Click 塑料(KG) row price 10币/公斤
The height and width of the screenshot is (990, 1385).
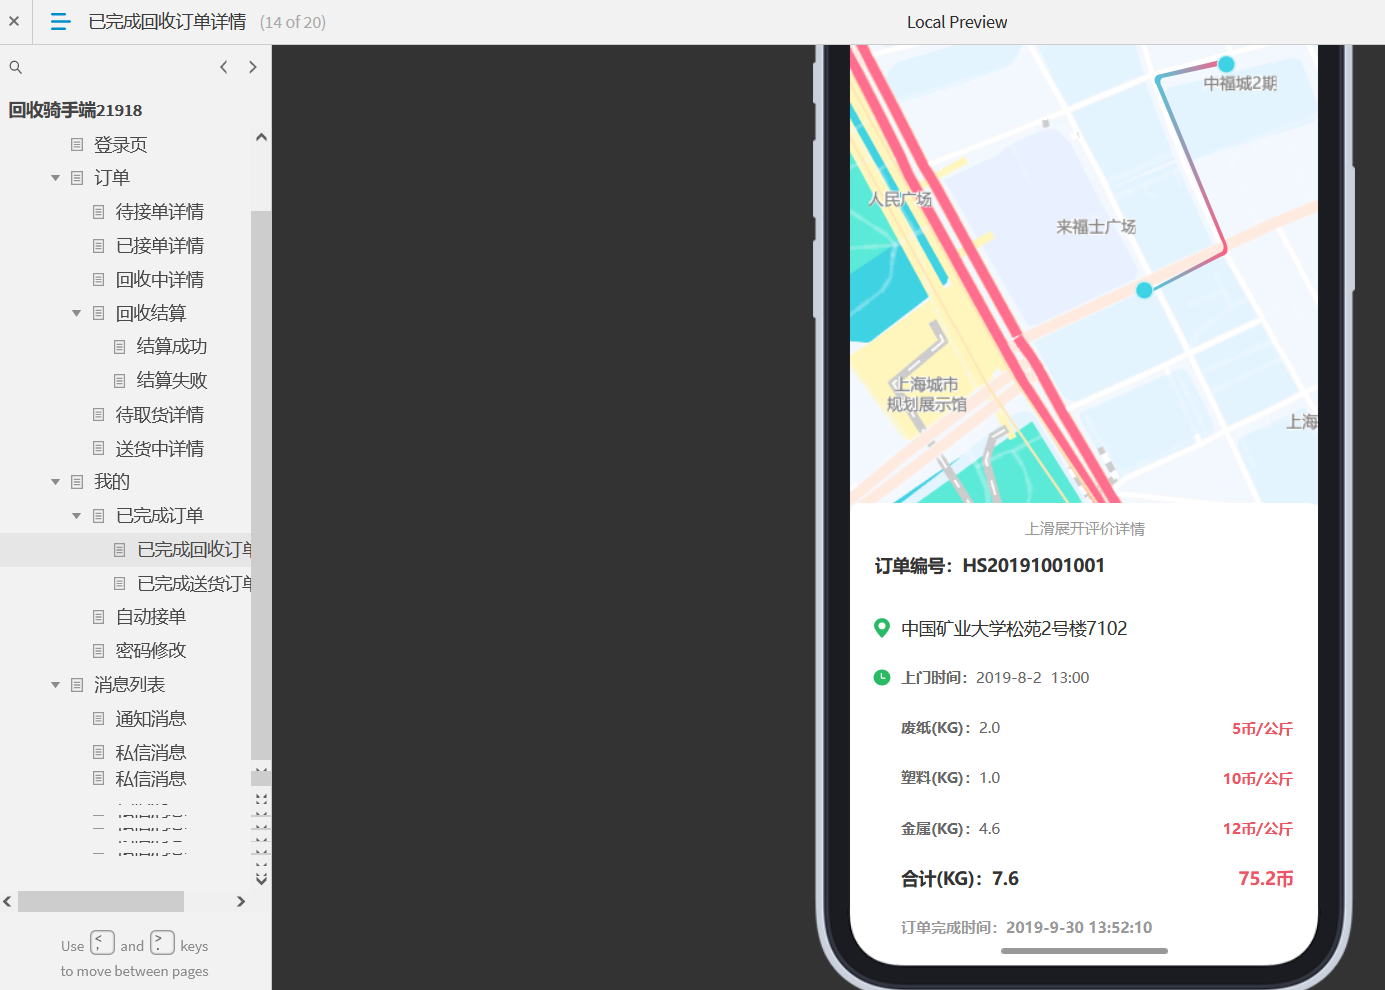click(x=1258, y=779)
